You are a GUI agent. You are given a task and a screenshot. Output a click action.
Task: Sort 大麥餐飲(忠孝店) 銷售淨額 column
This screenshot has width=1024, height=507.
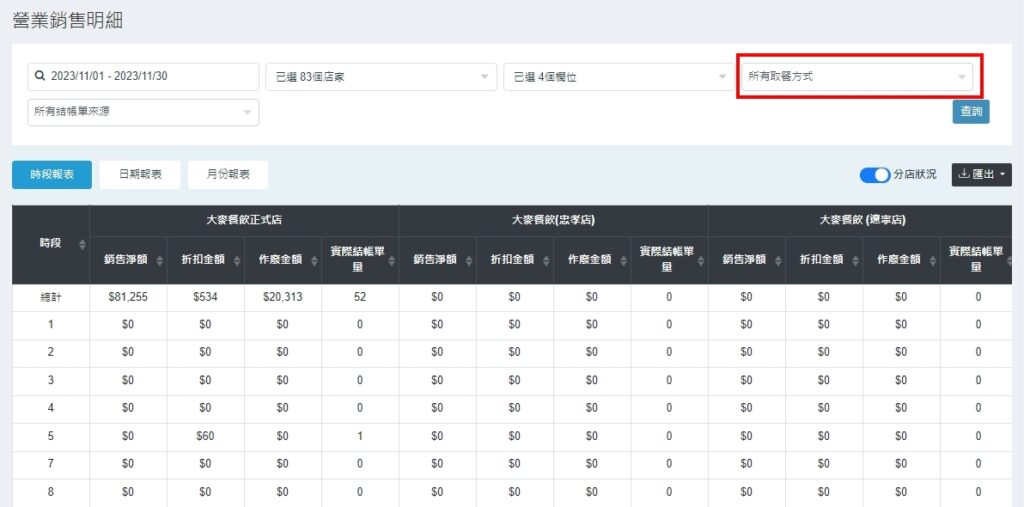[467, 260]
